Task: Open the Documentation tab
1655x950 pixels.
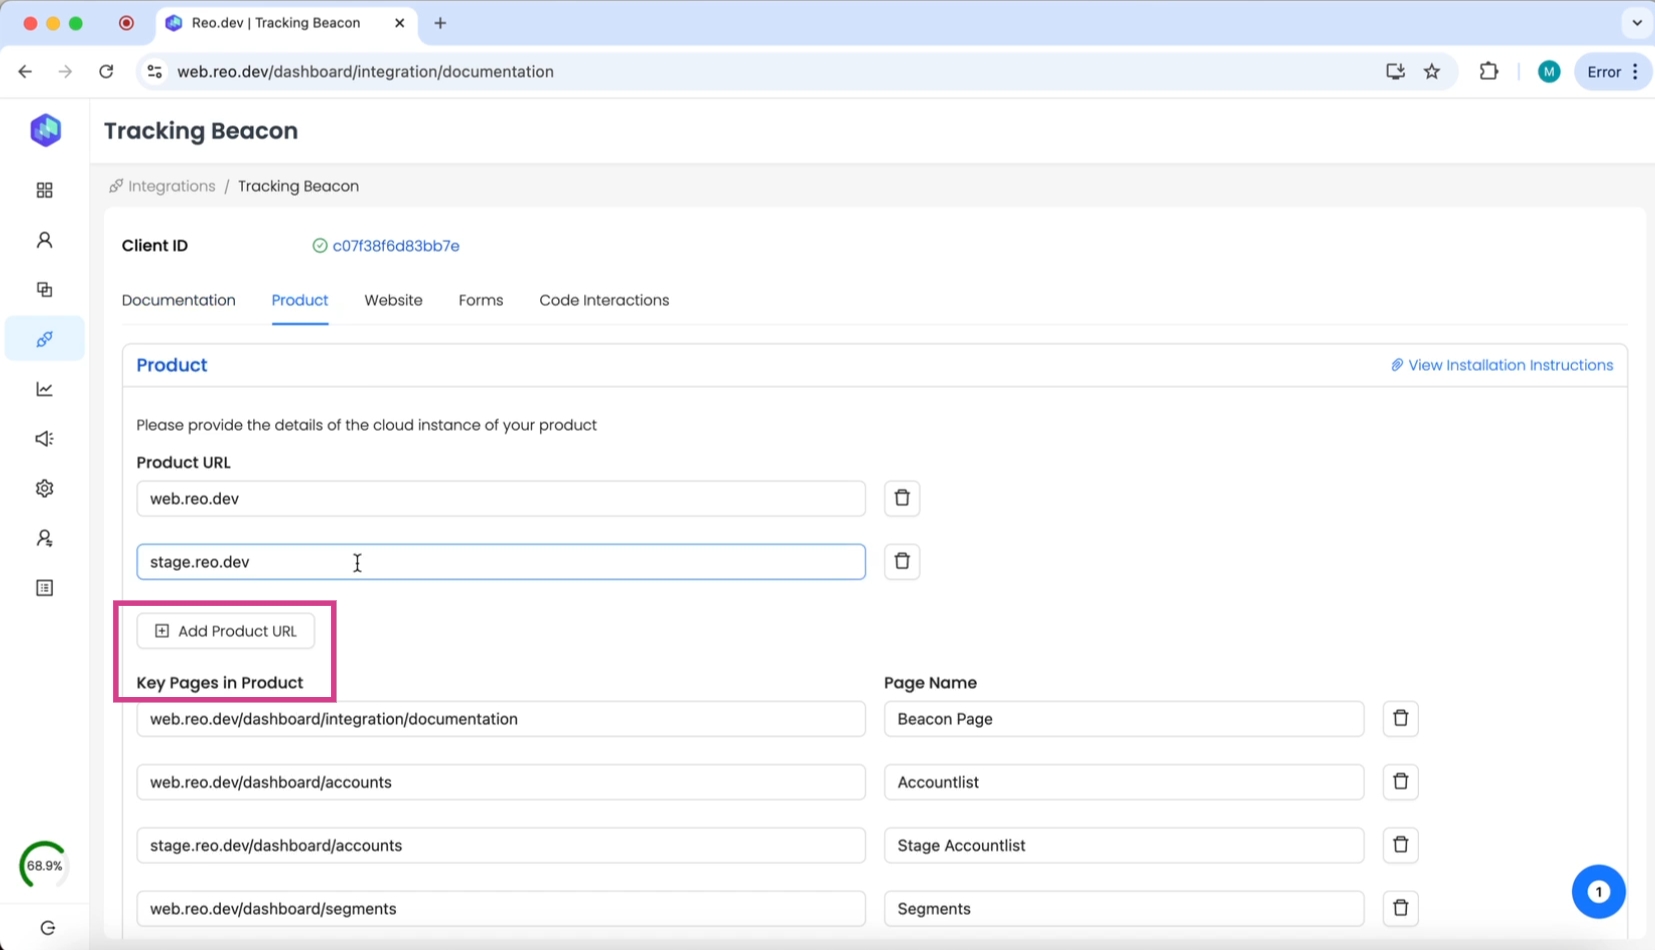Action: 178,300
